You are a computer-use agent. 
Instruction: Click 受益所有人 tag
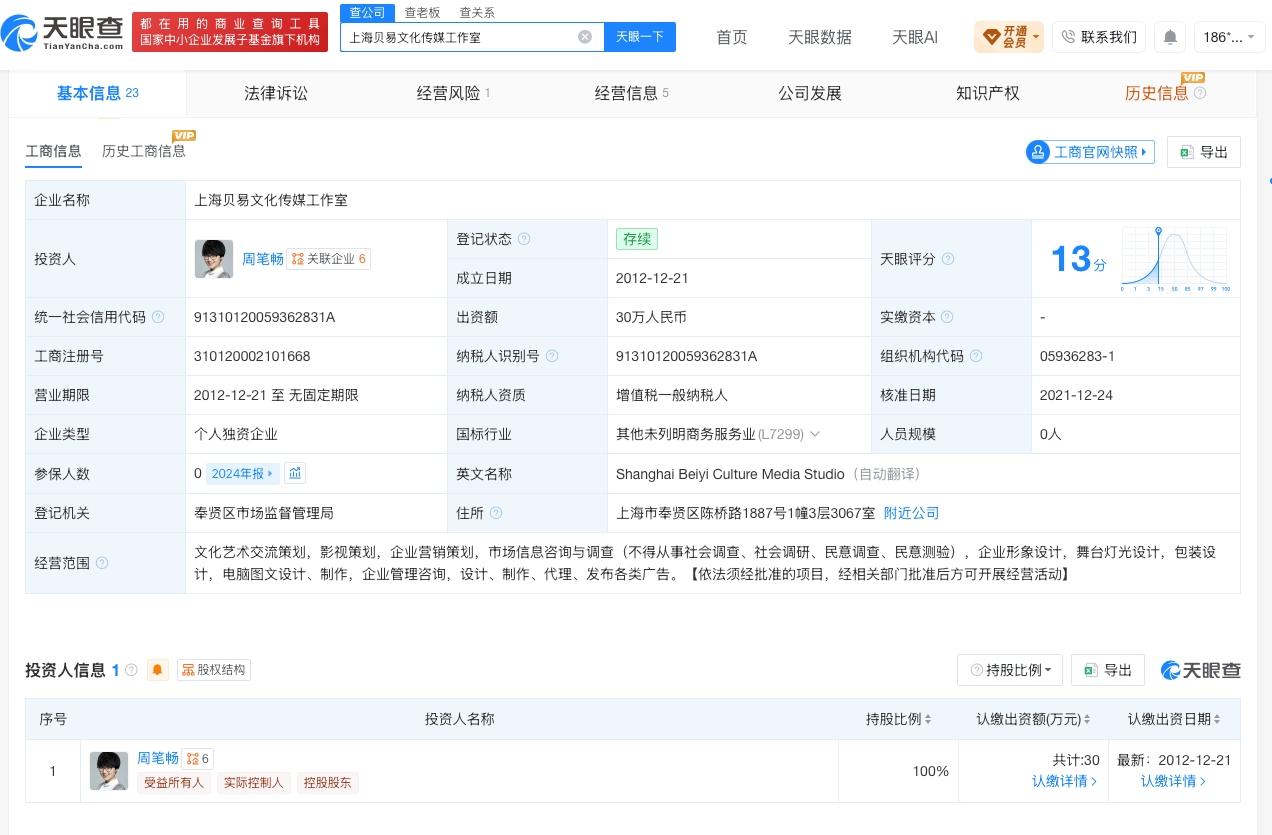click(x=174, y=783)
